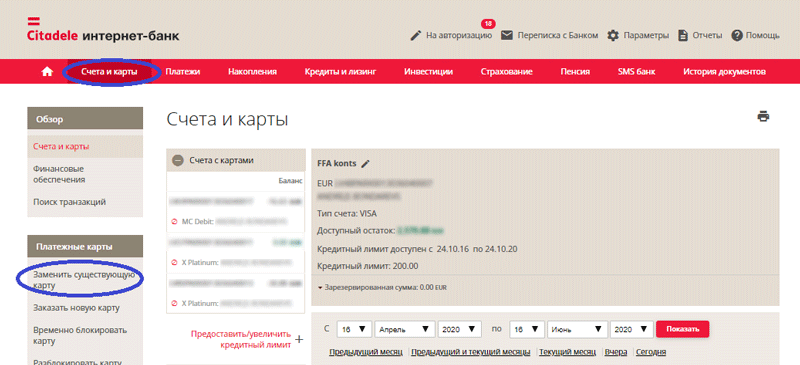
Task: Edit FFA konts name with pencil icon
Action: point(365,164)
